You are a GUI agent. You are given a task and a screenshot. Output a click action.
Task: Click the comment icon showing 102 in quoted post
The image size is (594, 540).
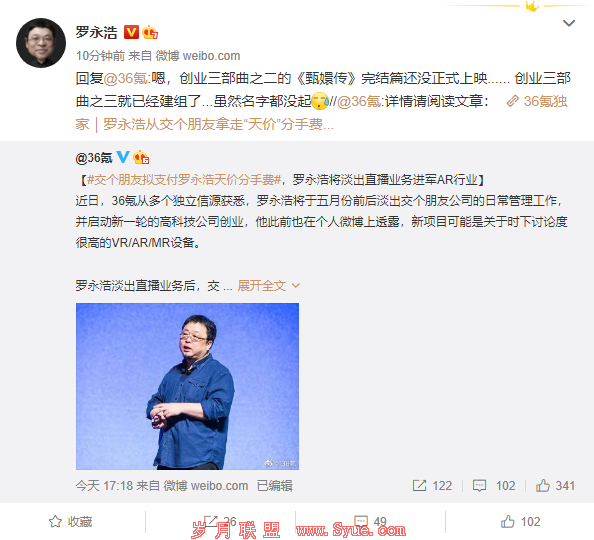coord(494,485)
